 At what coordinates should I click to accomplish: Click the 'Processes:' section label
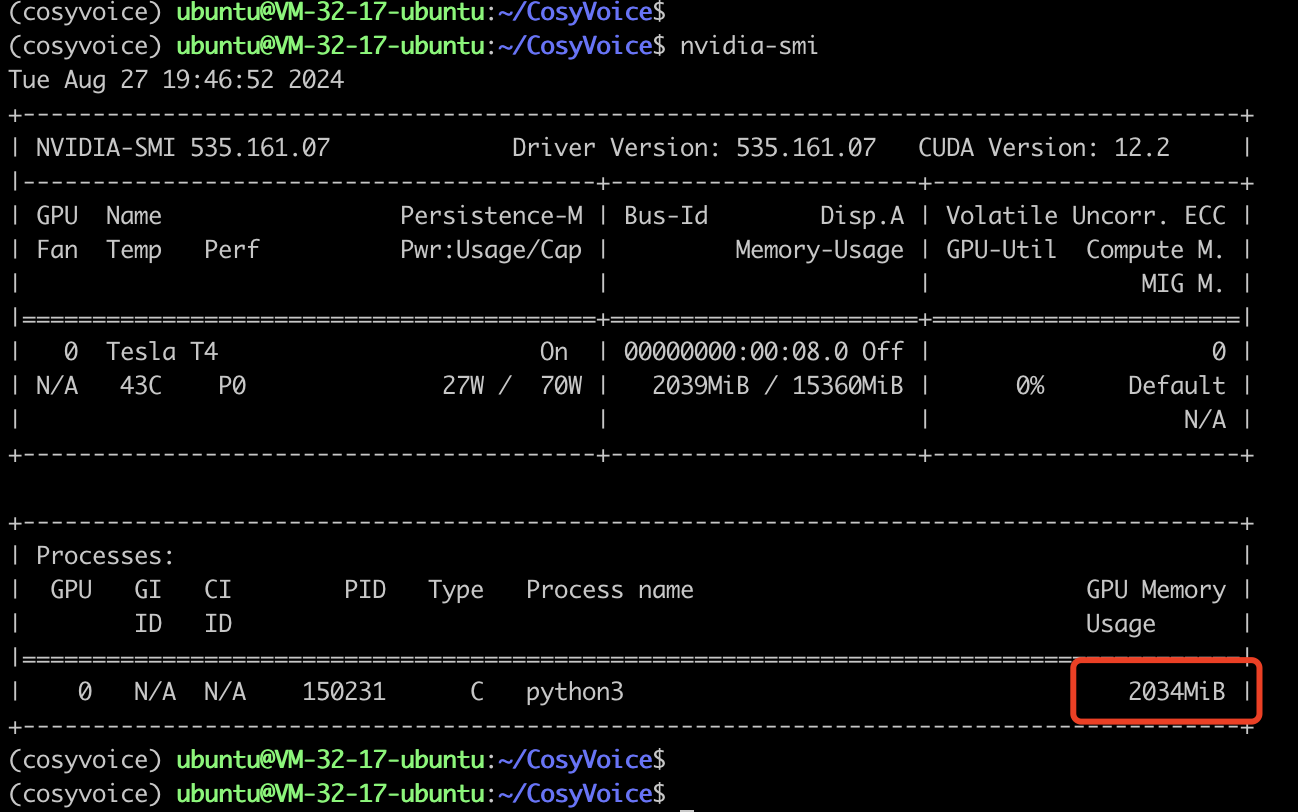tap(105, 556)
